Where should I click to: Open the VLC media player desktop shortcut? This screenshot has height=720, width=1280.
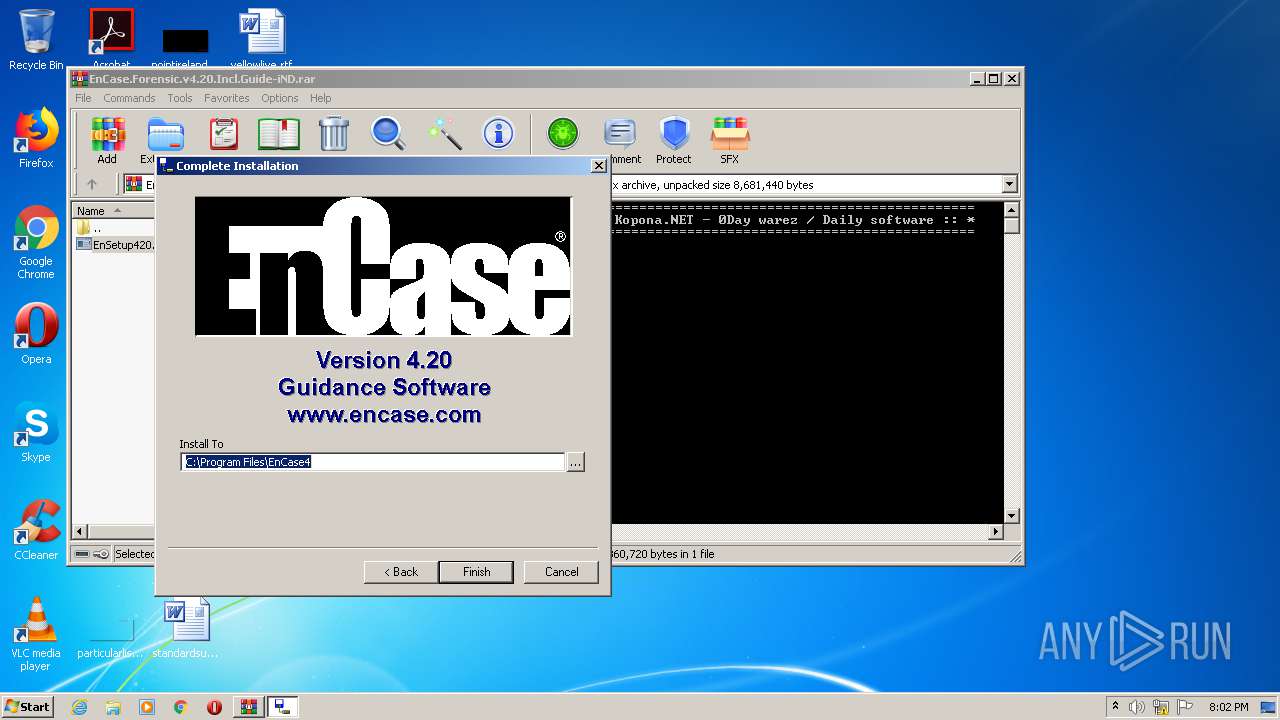click(x=36, y=634)
